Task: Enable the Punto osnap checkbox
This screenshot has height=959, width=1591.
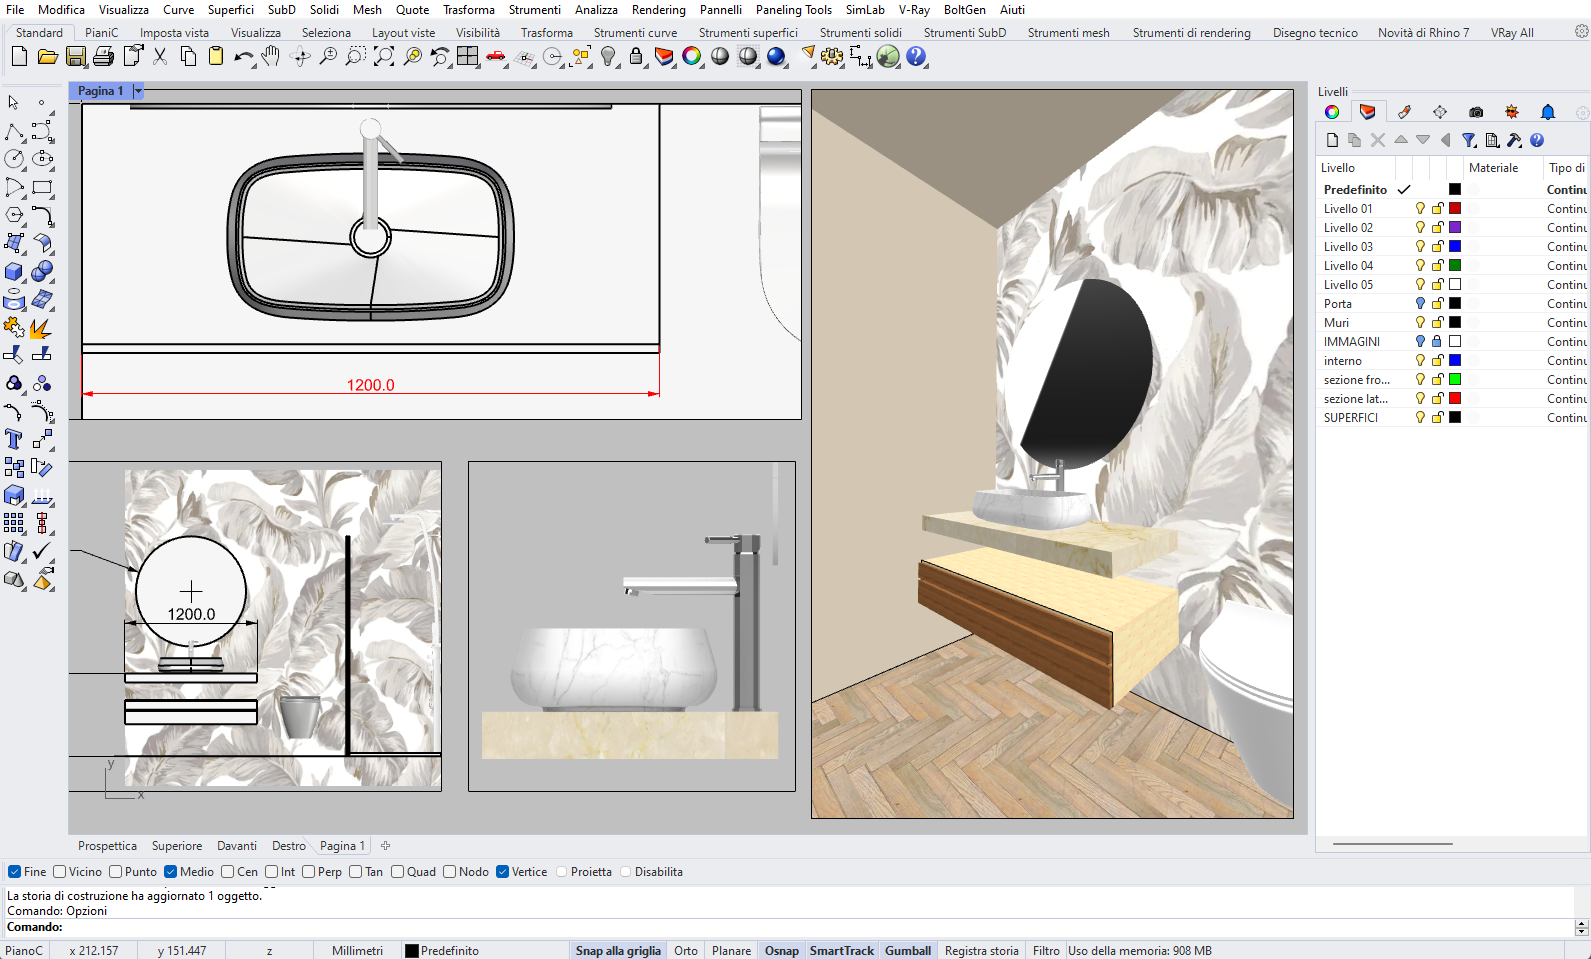Action: (x=116, y=872)
